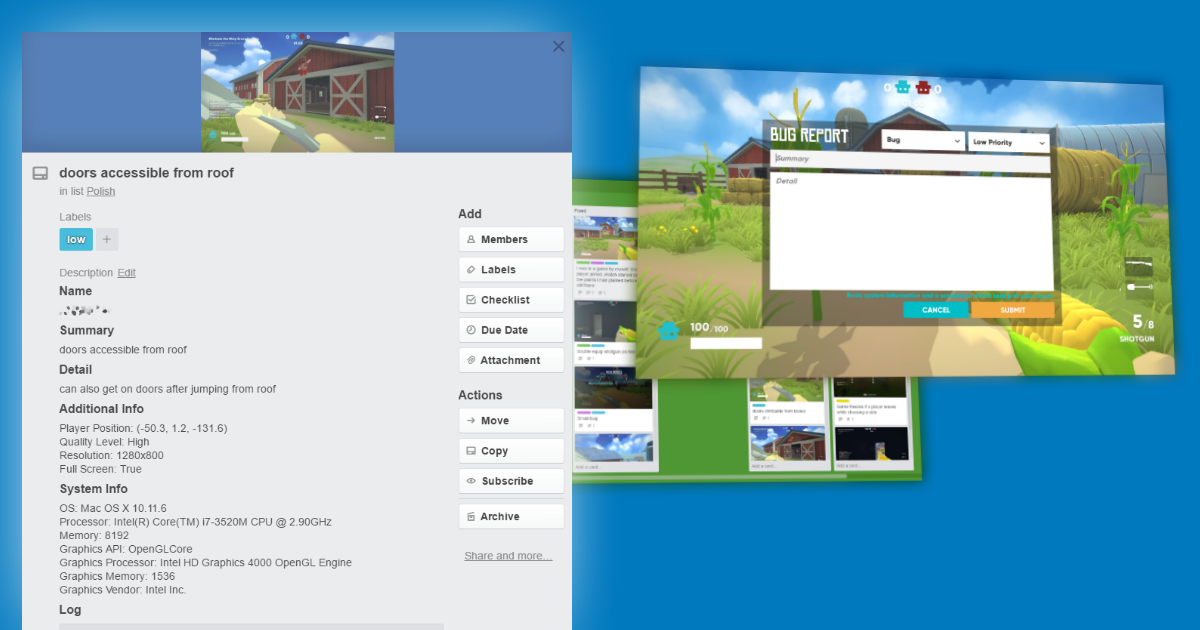
Task: Click the Attachment paperclip icon
Action: point(472,359)
